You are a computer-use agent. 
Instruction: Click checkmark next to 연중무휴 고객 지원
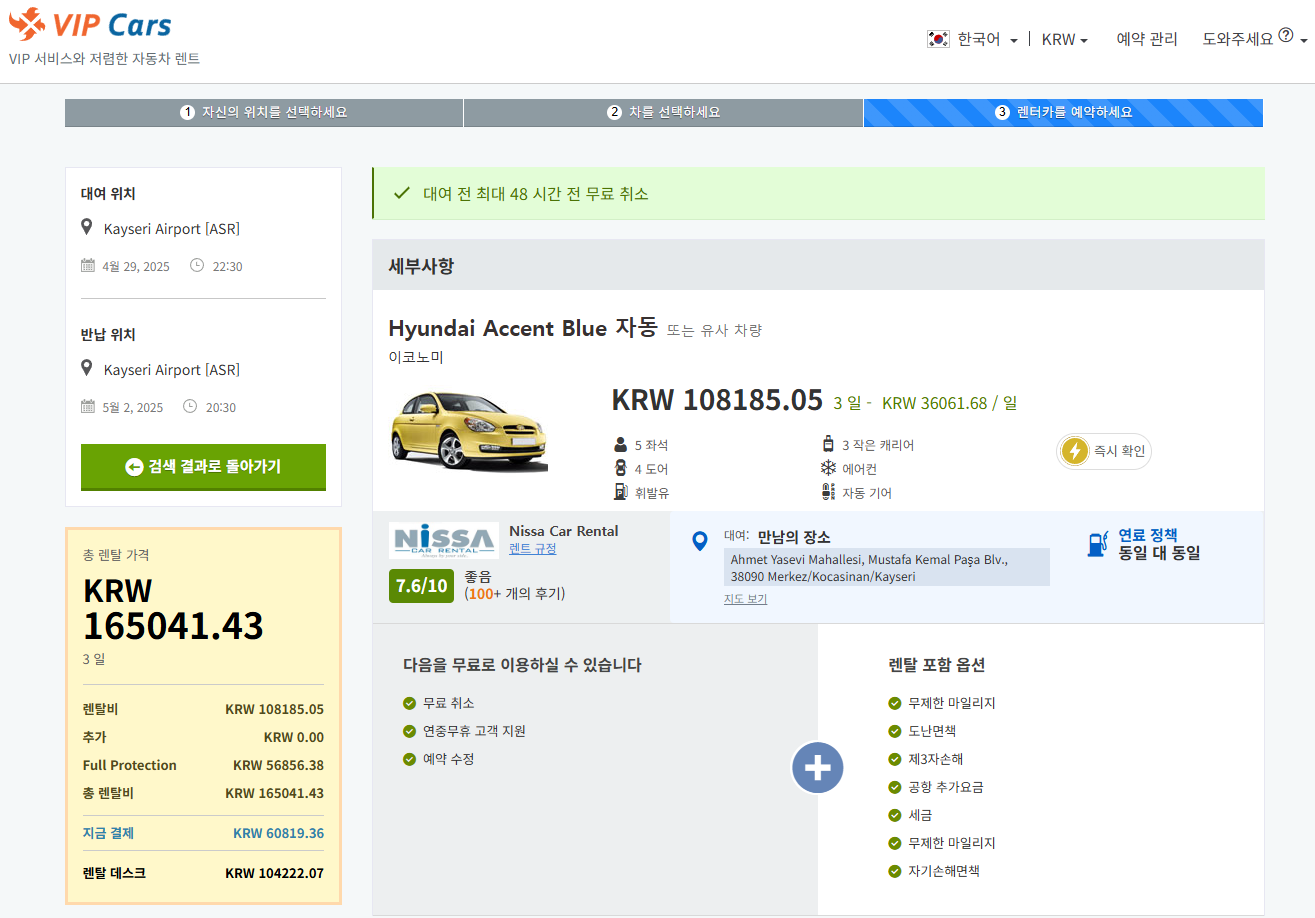(409, 731)
